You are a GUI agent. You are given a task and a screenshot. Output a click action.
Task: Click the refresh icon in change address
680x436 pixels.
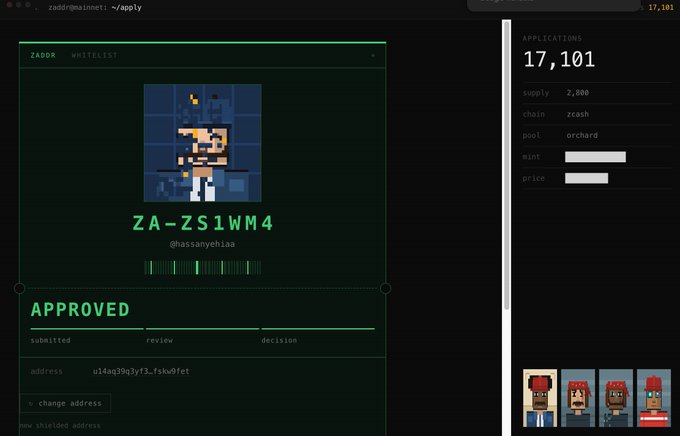pyautogui.click(x=31, y=403)
